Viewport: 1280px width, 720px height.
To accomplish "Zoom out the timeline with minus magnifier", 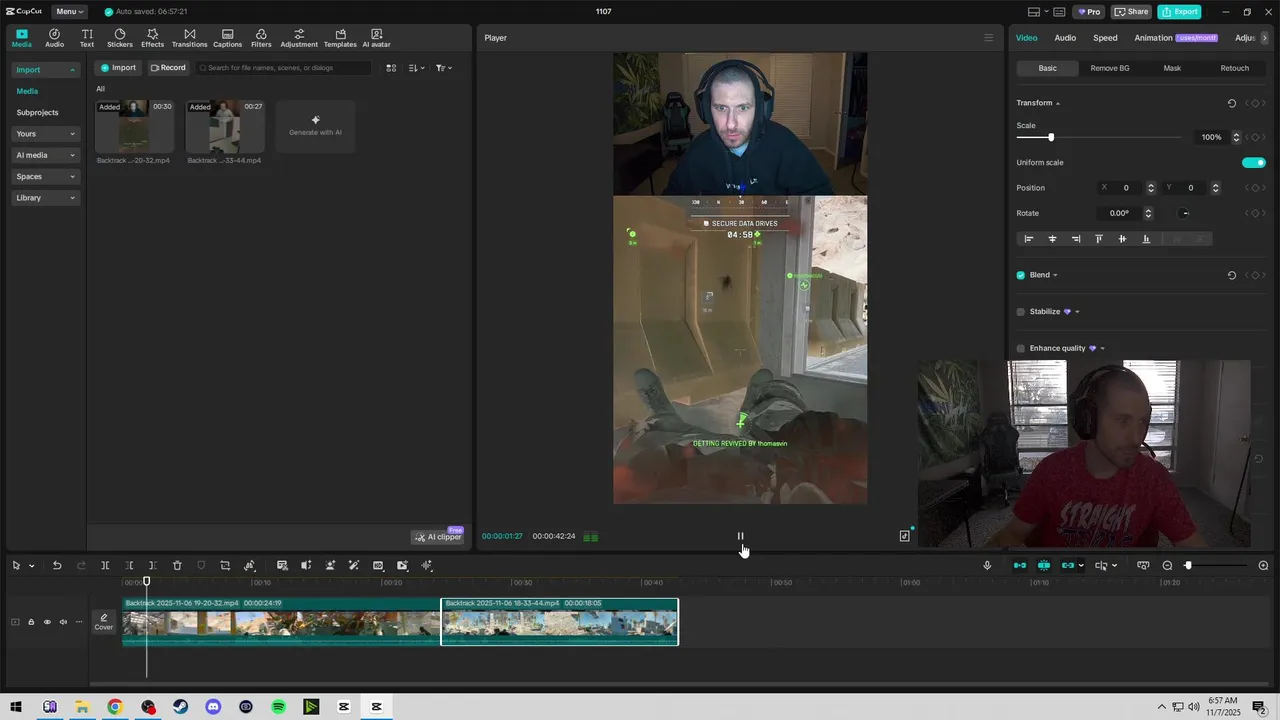I will click(x=1167, y=565).
